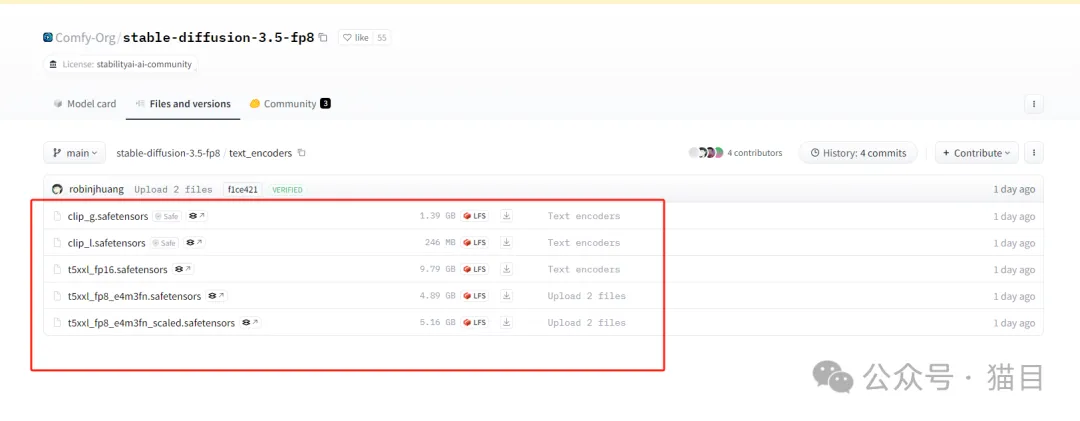
Task: Open the Comfy-Org organization link
Action: pos(85,38)
